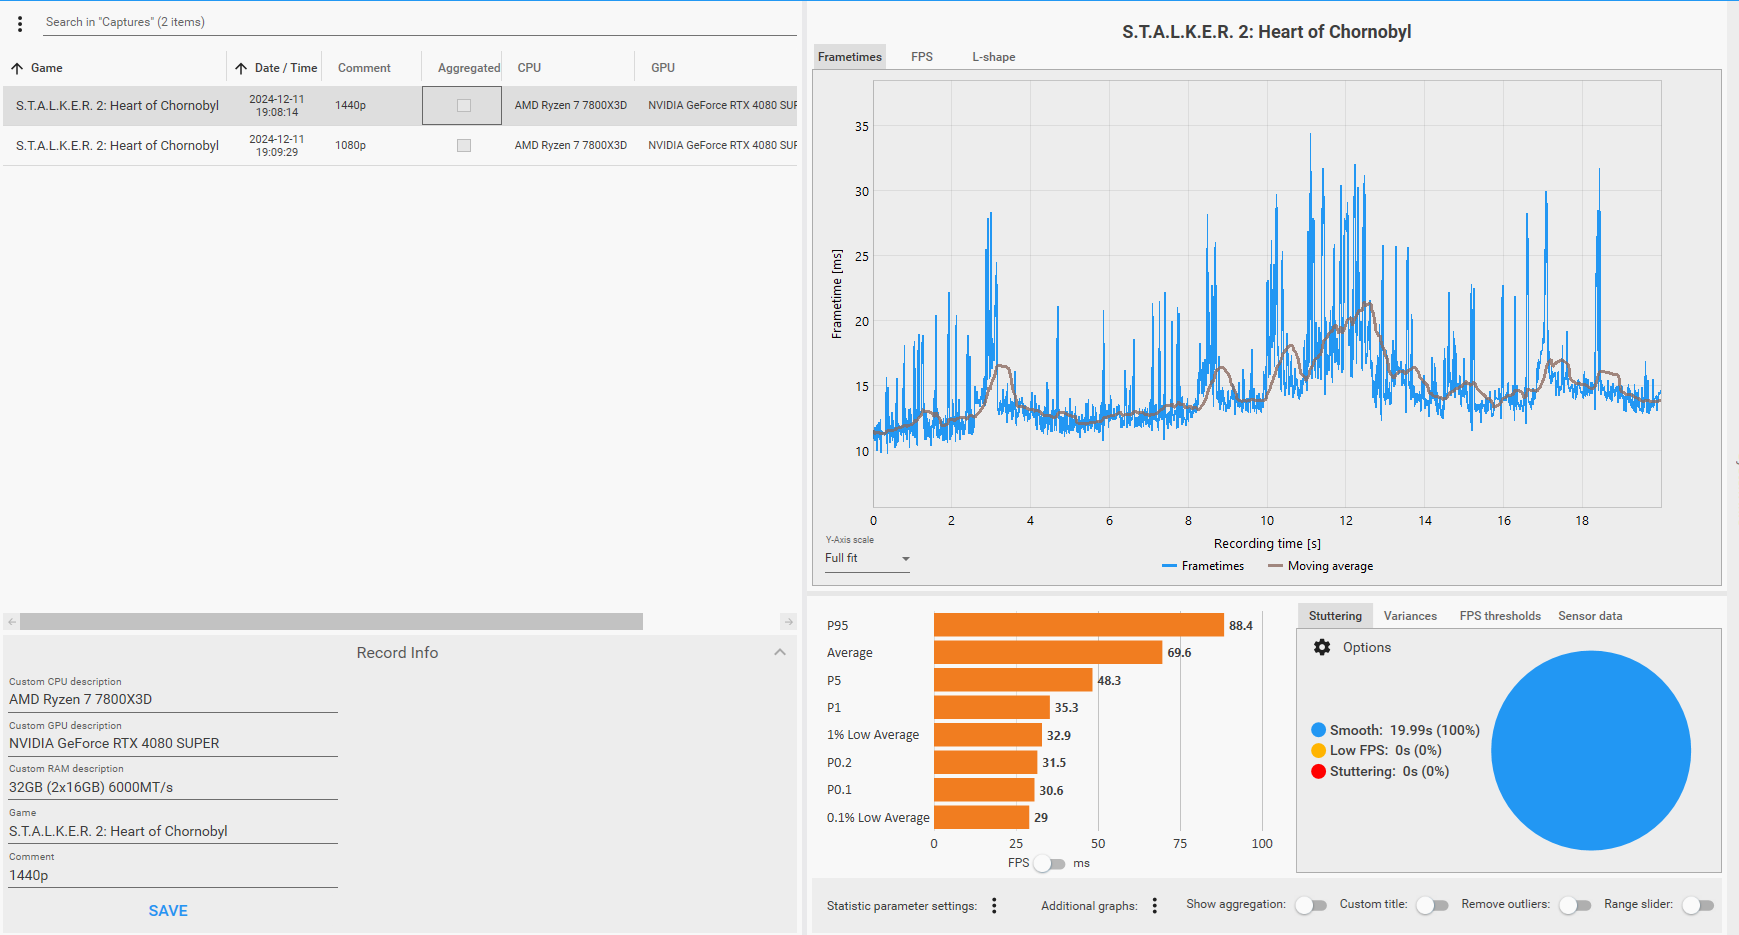This screenshot has width=1739, height=935.
Task: Click the horizontal scrollbar right arrow
Action: (x=788, y=622)
